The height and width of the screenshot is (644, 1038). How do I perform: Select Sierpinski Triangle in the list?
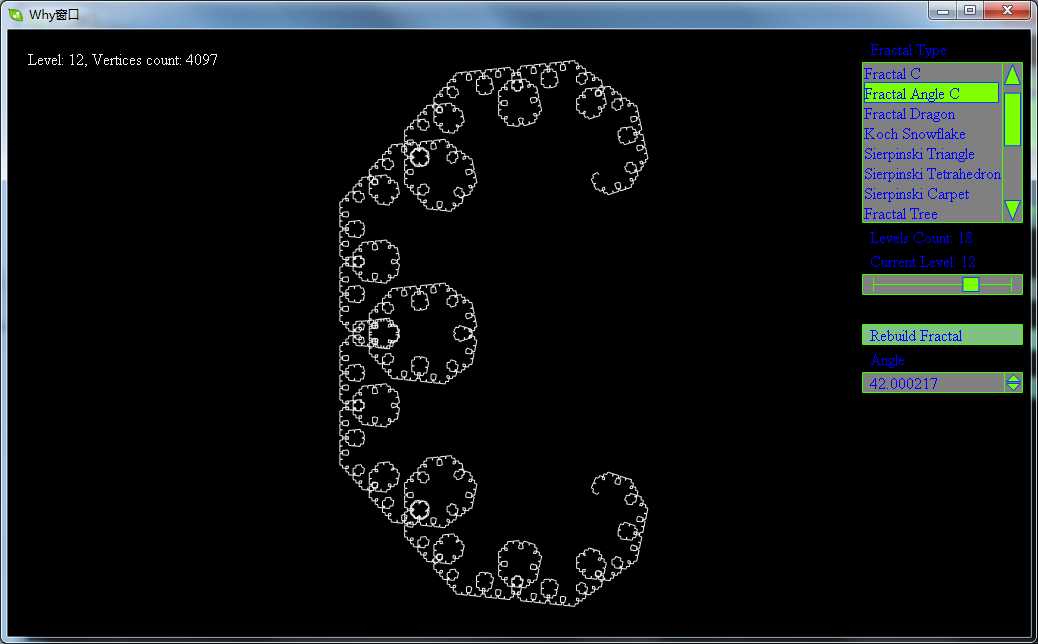coord(931,154)
